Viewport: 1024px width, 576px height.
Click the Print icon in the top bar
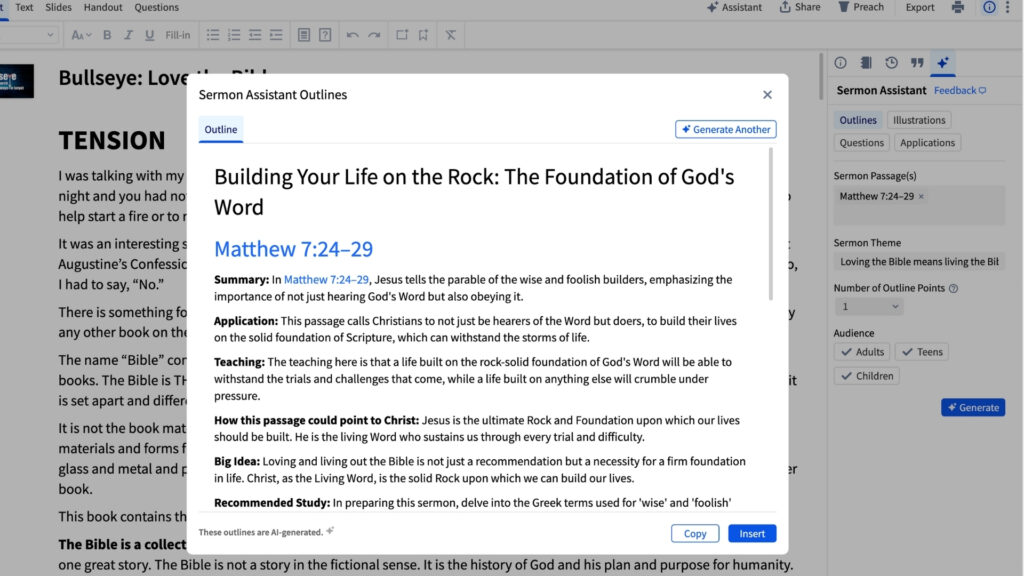pyautogui.click(x=957, y=7)
